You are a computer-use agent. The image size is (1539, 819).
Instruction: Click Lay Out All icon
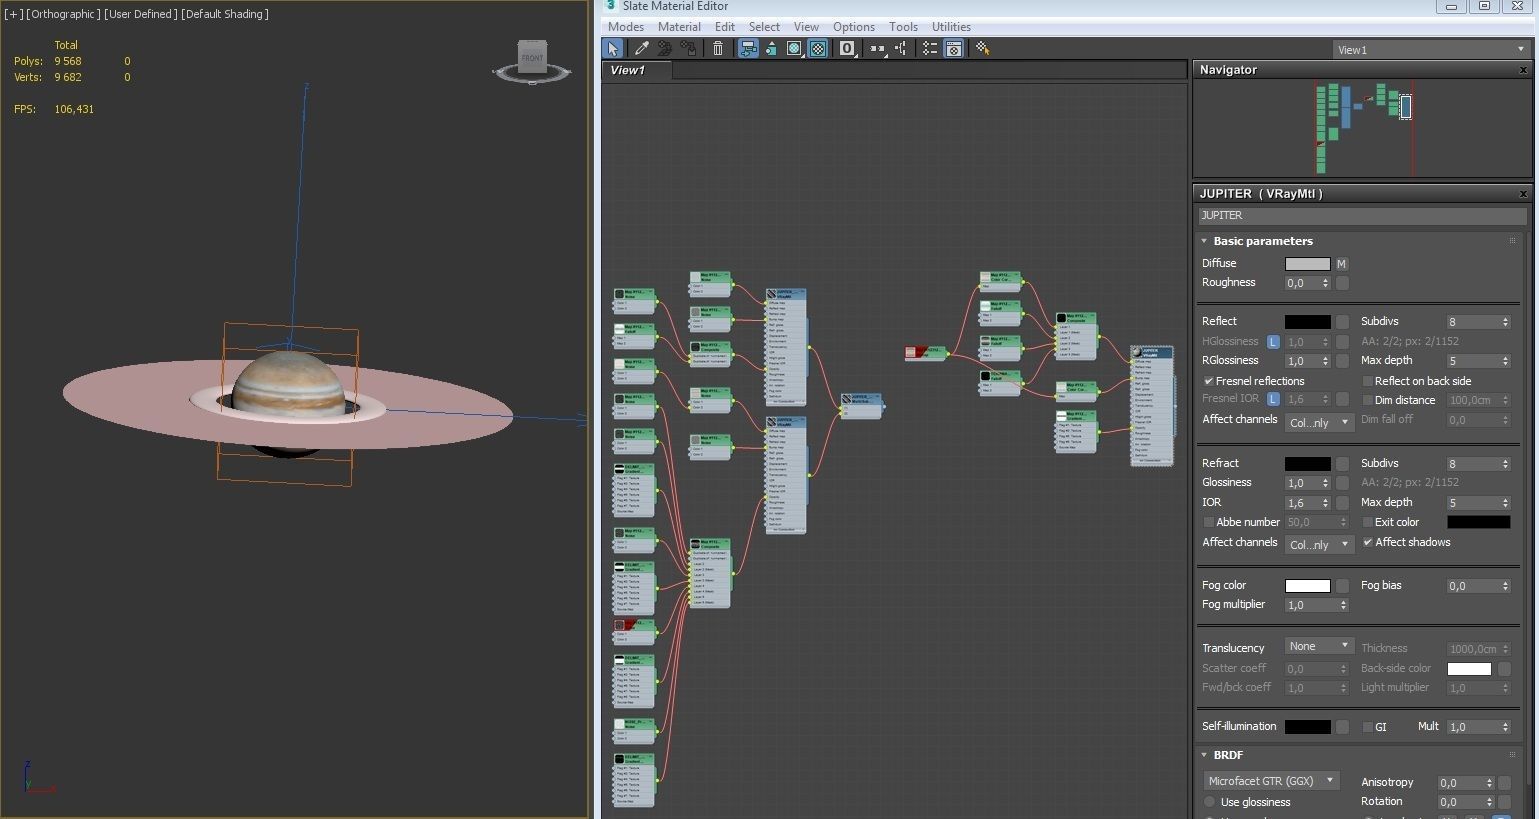pyautogui.click(x=877, y=48)
